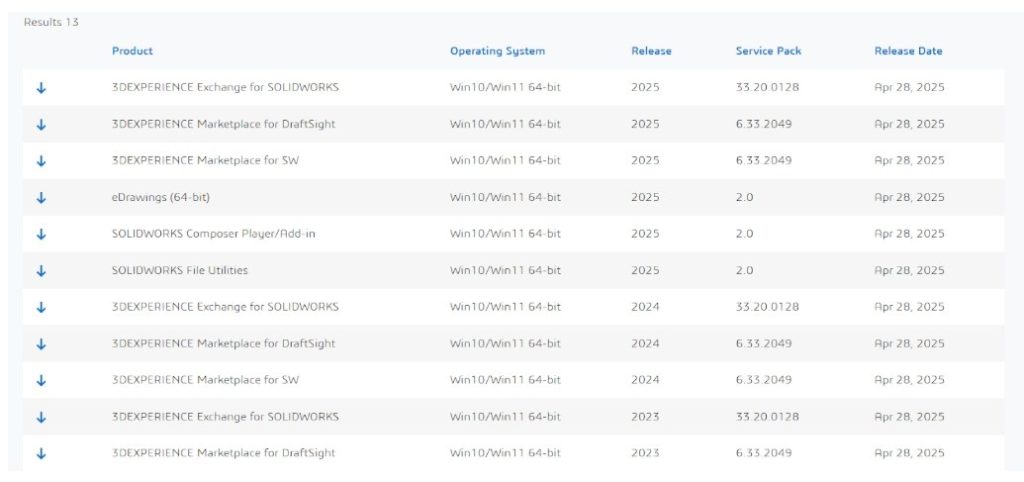
Task: Select 'Apr 28, 2025' date in File Utilities row
Action: tap(909, 270)
